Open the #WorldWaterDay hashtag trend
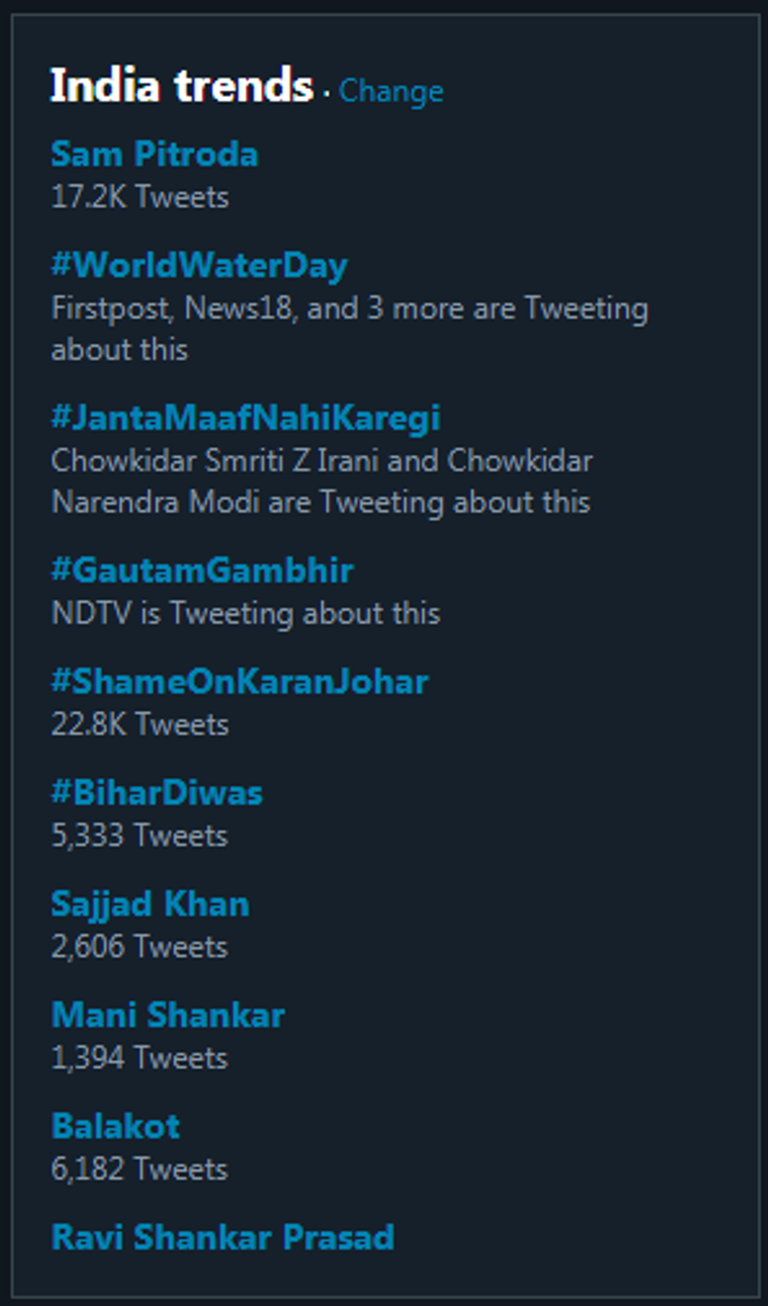The height and width of the screenshot is (1306, 768). coord(199,265)
